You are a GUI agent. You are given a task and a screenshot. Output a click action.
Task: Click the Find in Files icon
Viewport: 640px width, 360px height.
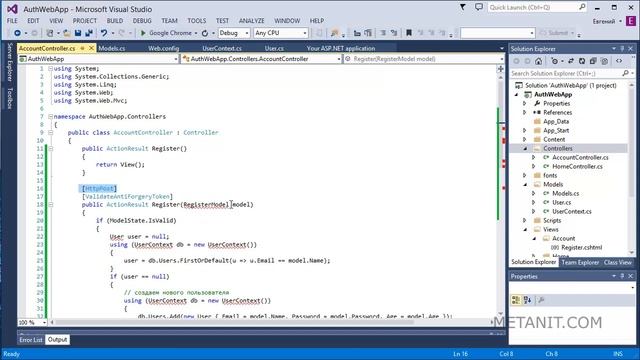tap(334, 33)
